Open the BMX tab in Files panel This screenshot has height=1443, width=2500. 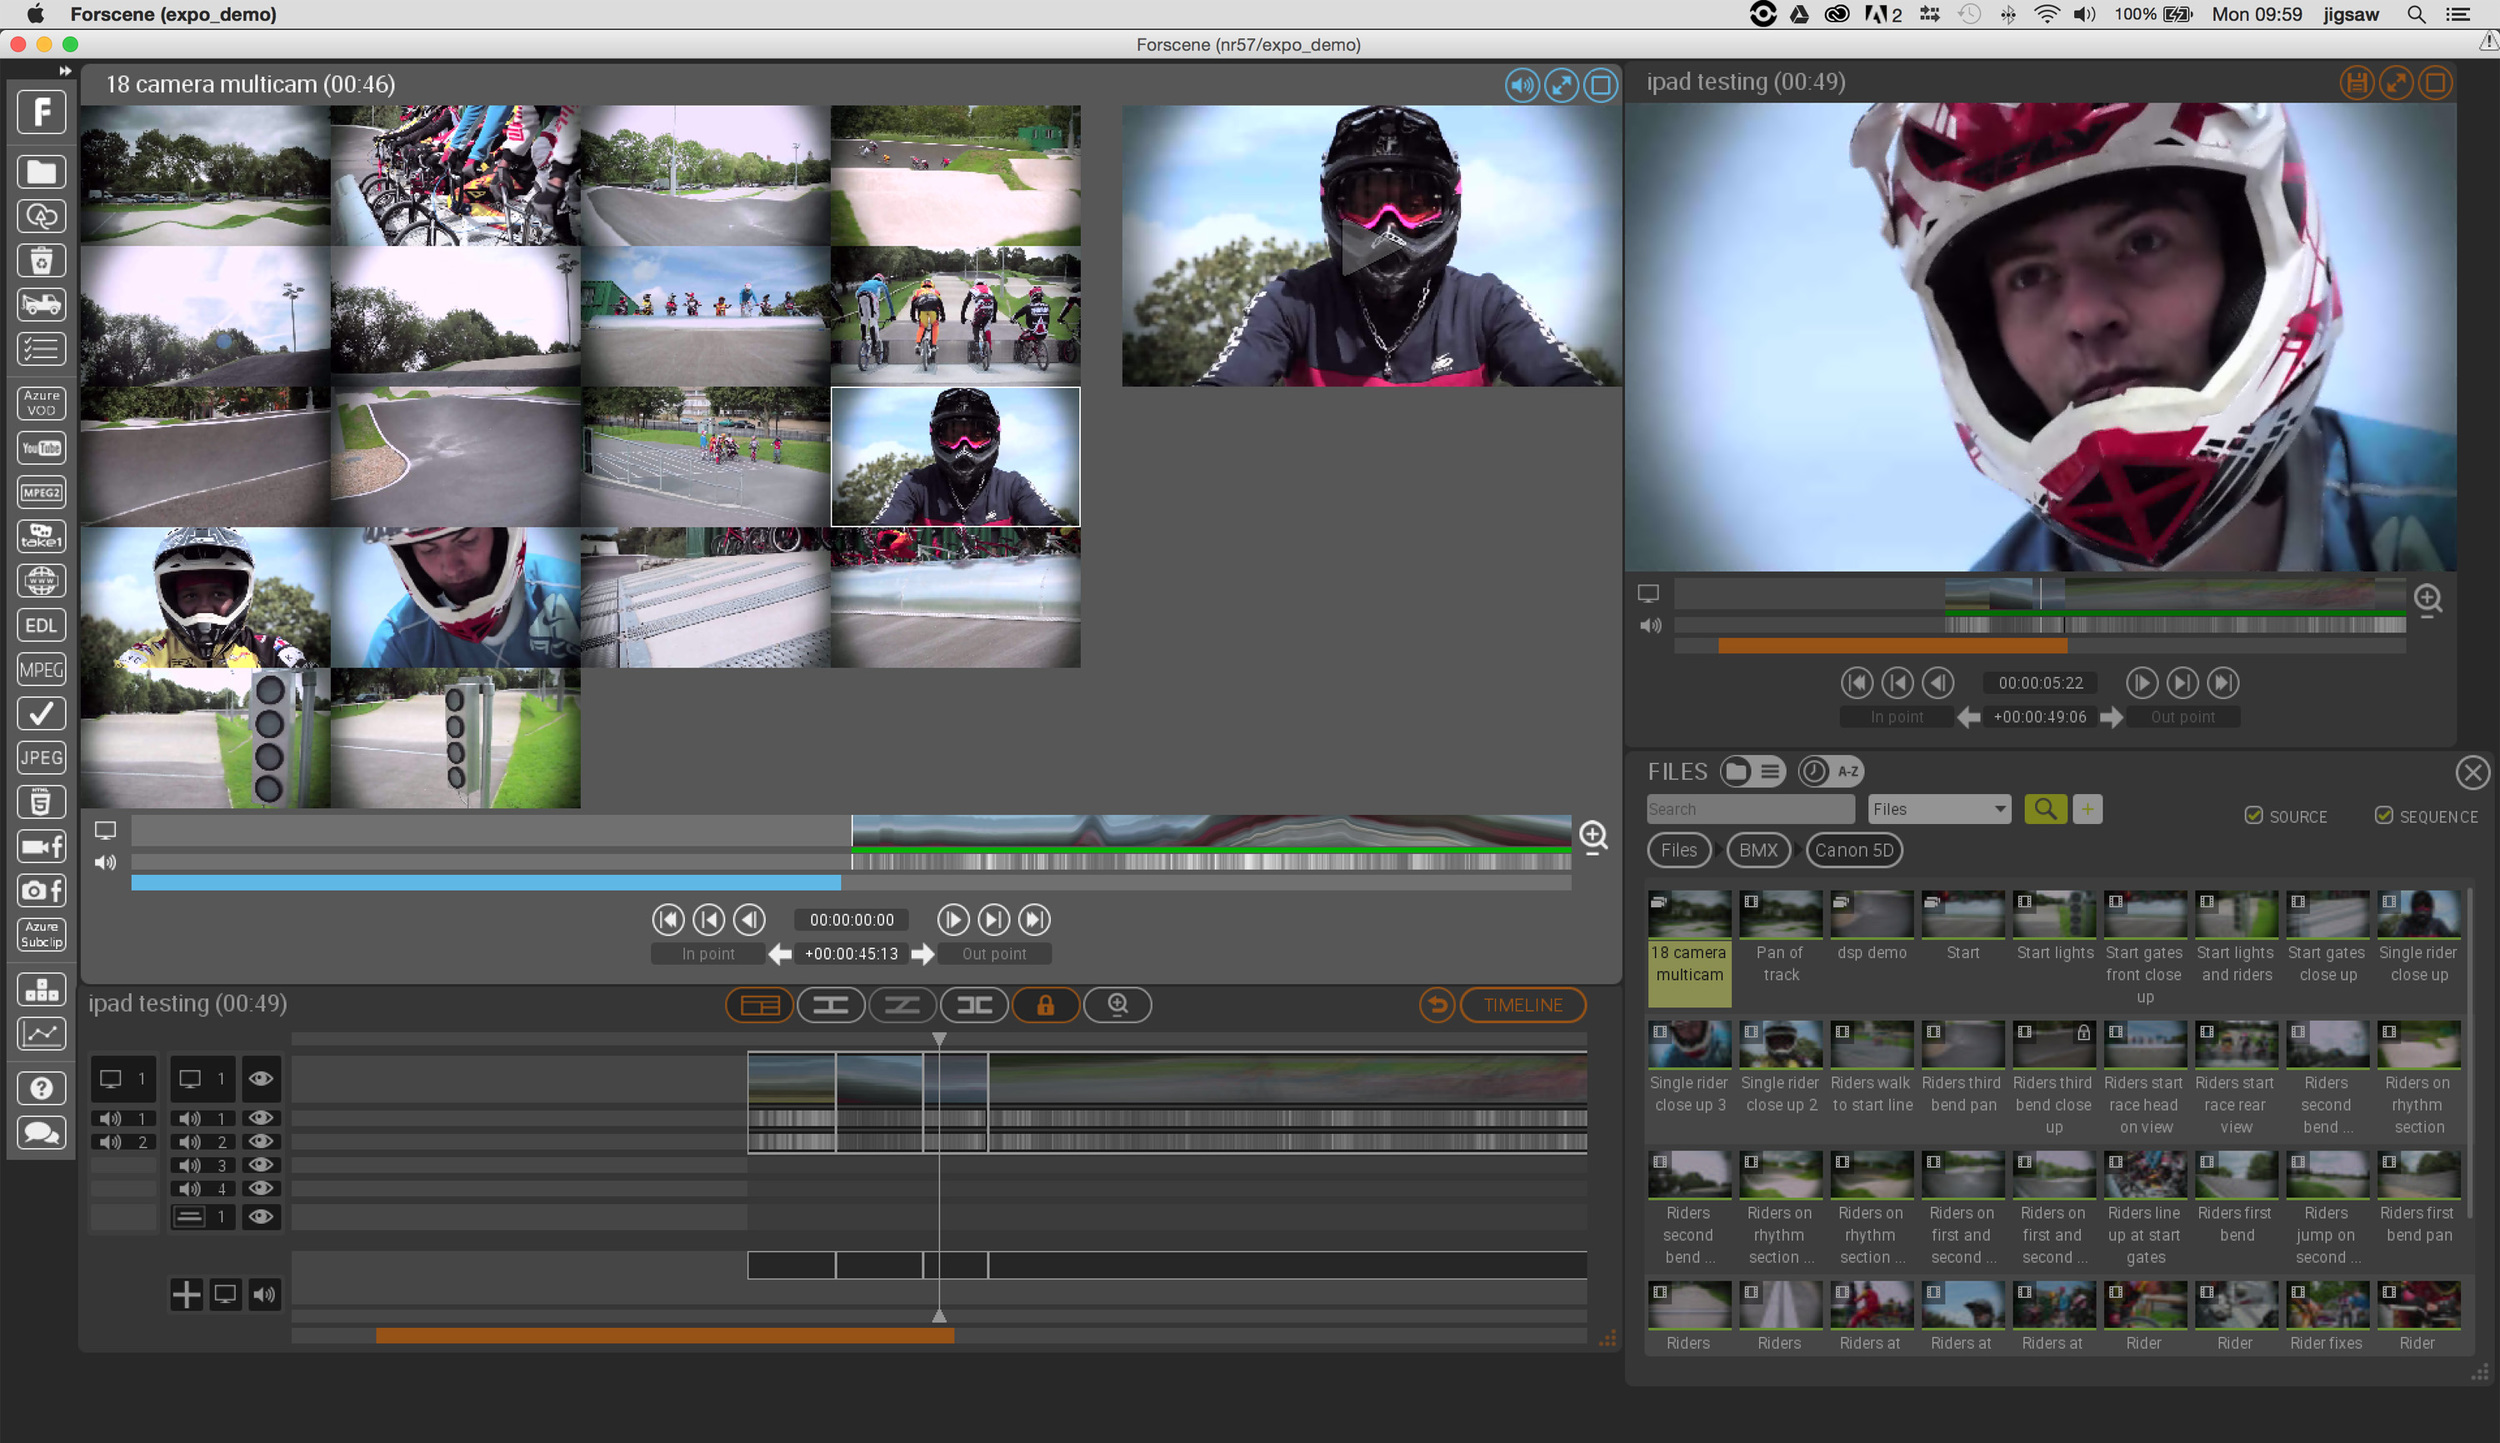[x=1757, y=850]
